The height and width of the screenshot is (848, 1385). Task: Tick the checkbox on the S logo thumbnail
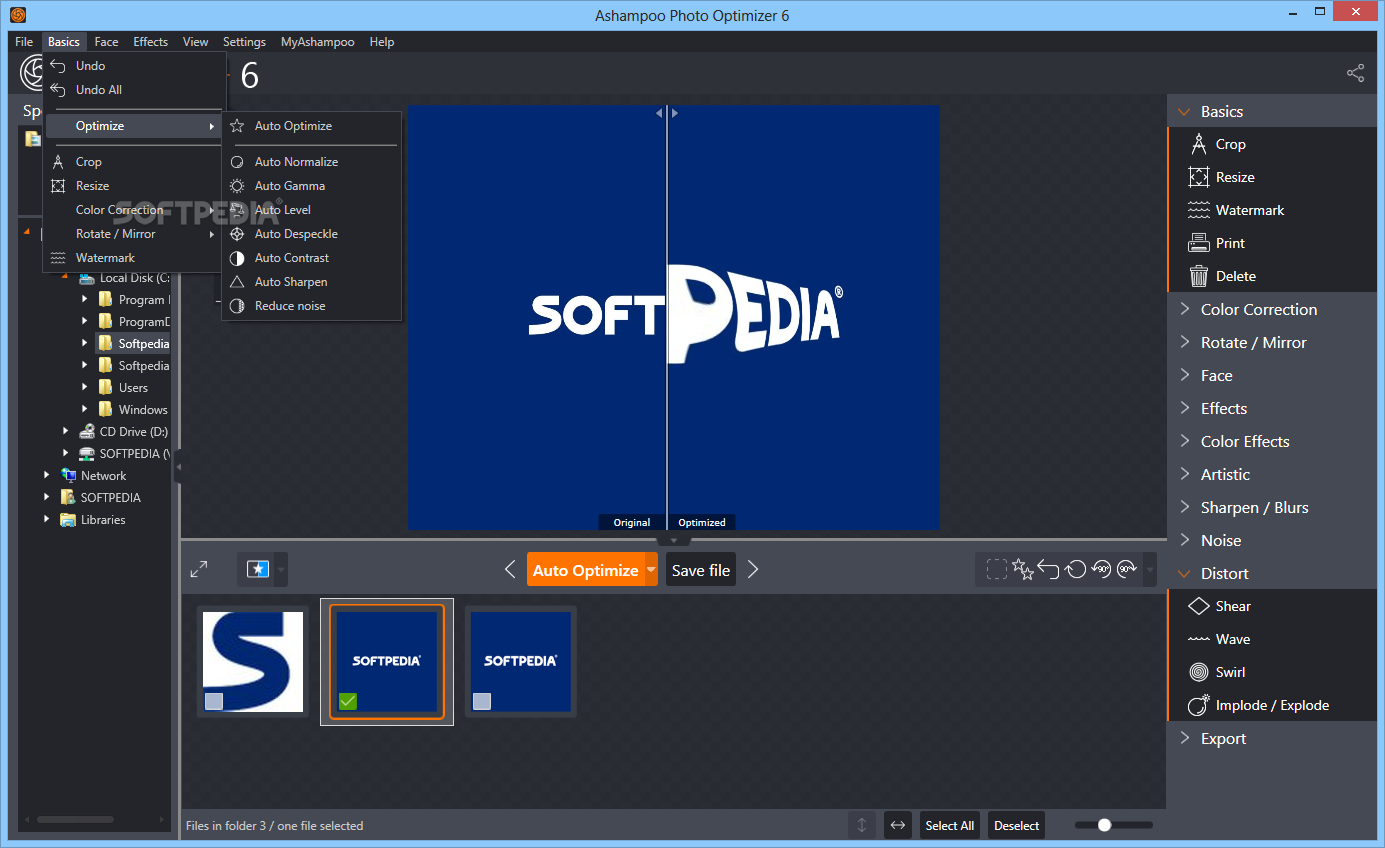[214, 701]
